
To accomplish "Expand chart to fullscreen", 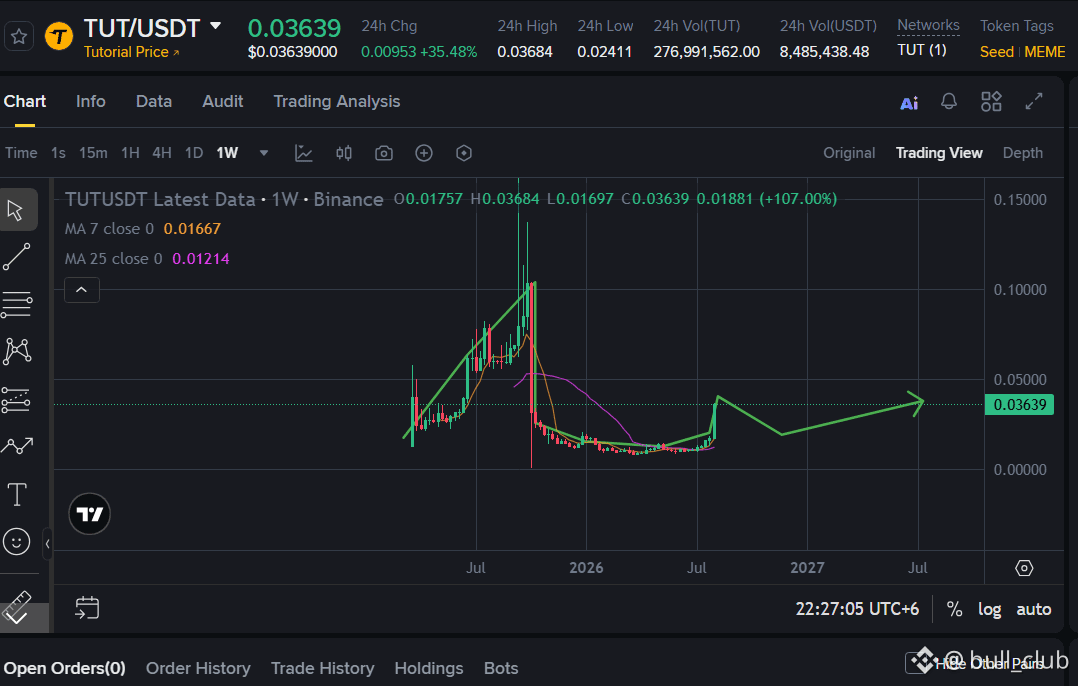I will tap(1034, 102).
